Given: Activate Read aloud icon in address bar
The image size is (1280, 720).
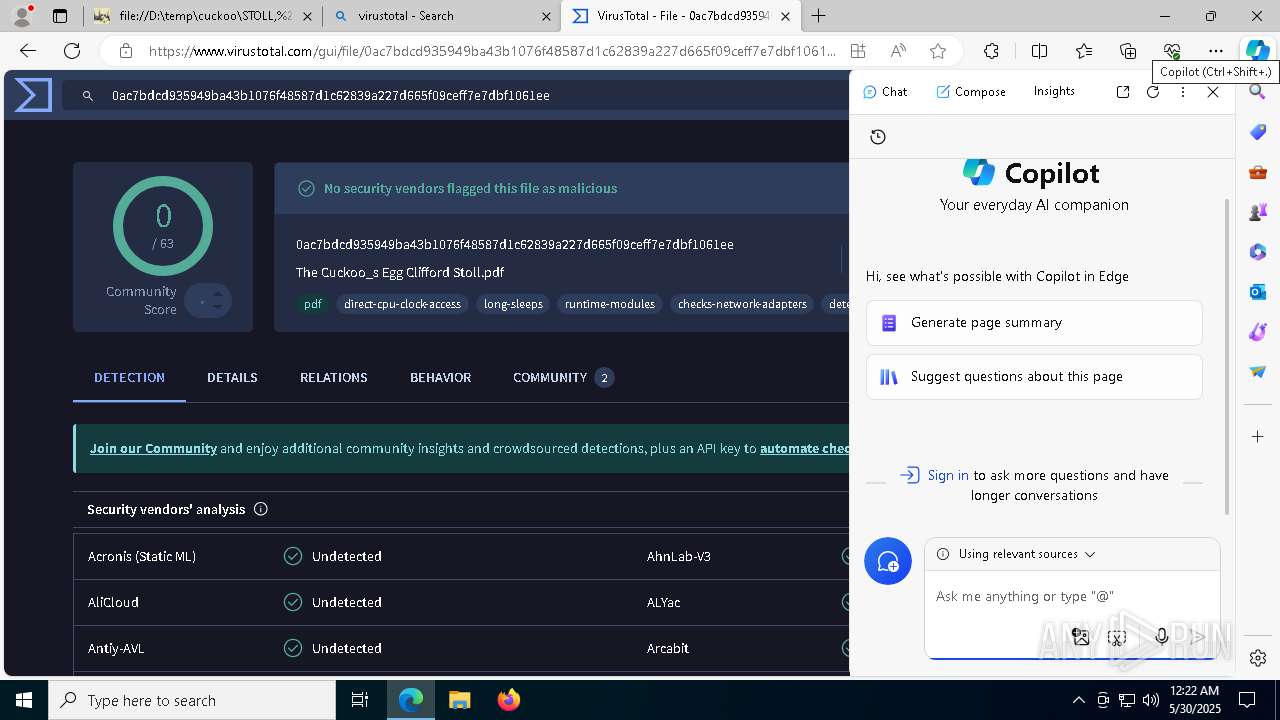Looking at the screenshot, I should (898, 51).
